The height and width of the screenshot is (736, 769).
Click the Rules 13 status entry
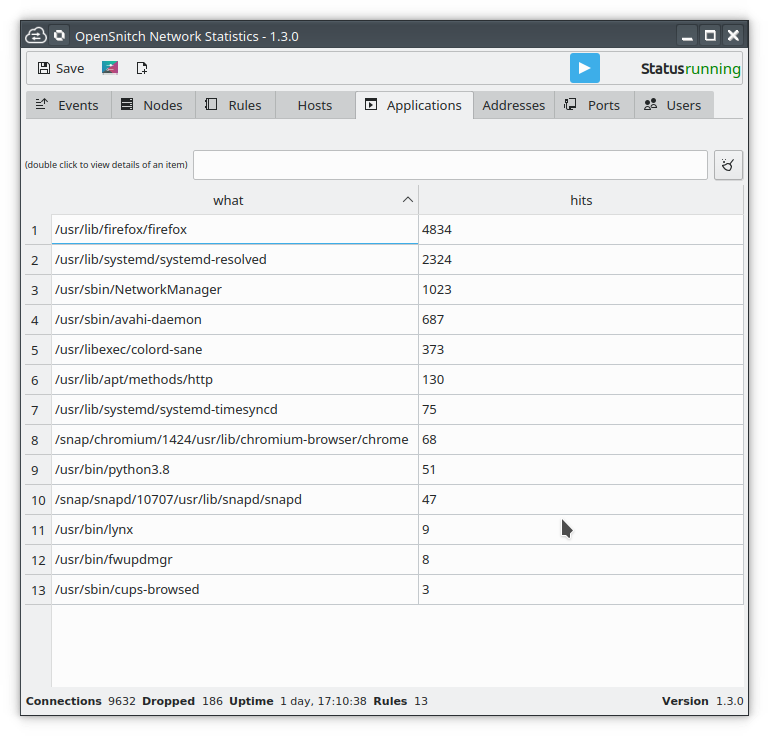400,701
